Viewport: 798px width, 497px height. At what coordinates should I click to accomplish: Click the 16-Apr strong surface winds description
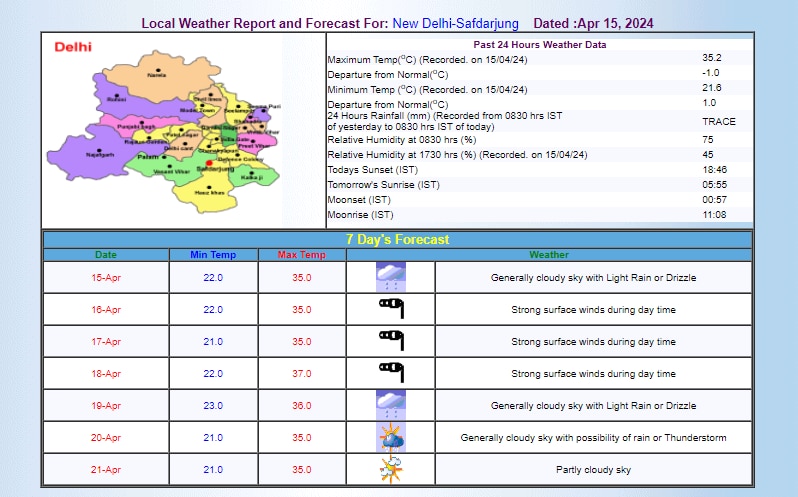click(x=593, y=310)
